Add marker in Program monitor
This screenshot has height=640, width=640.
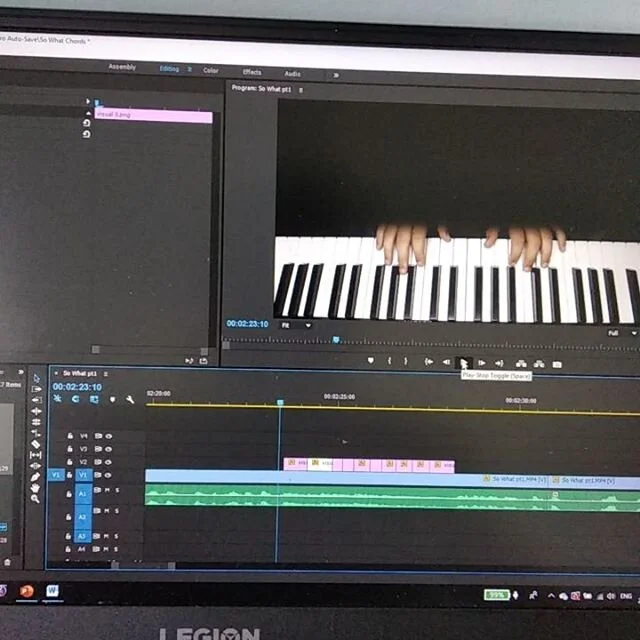tap(371, 360)
